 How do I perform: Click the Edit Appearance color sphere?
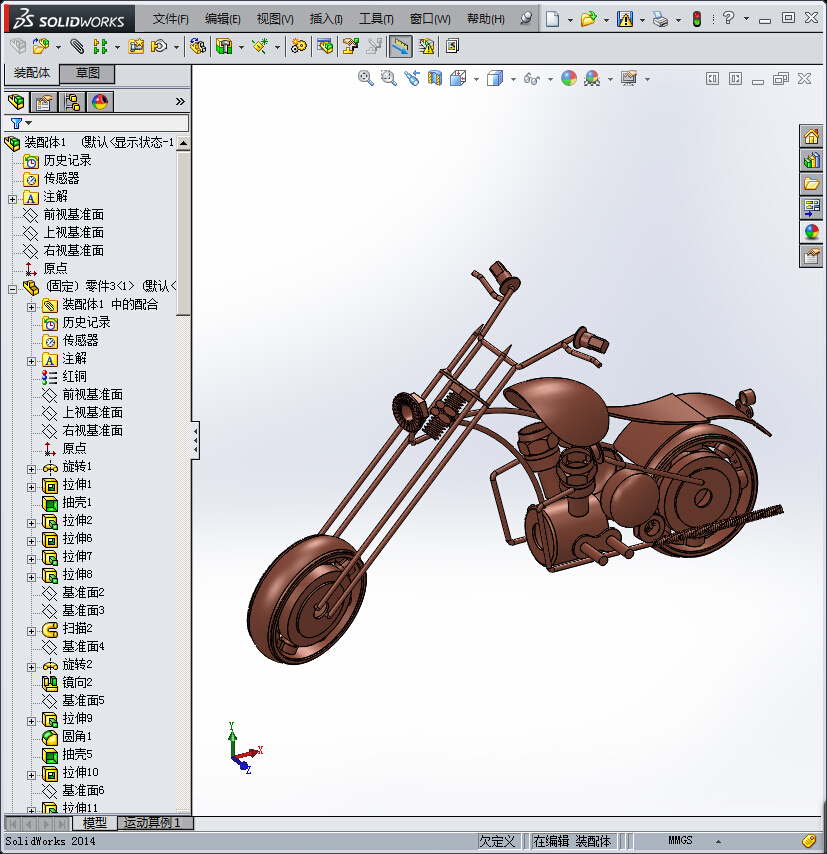[569, 78]
